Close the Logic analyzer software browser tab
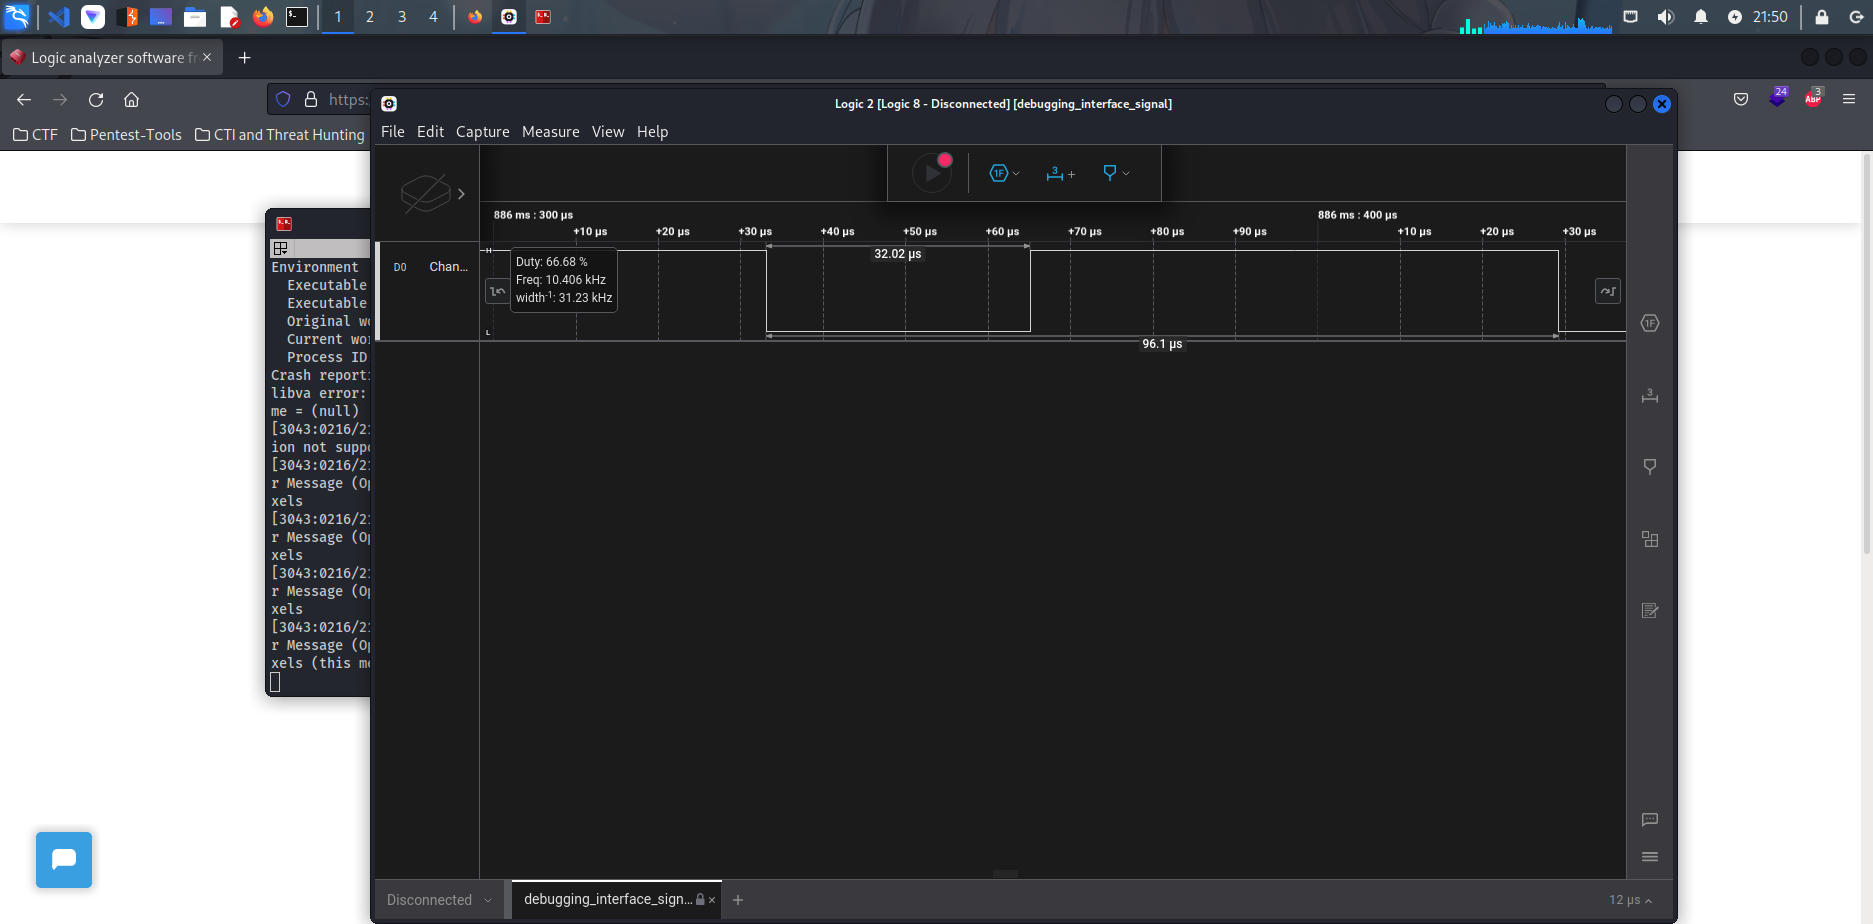This screenshot has width=1873, height=924. pos(207,57)
